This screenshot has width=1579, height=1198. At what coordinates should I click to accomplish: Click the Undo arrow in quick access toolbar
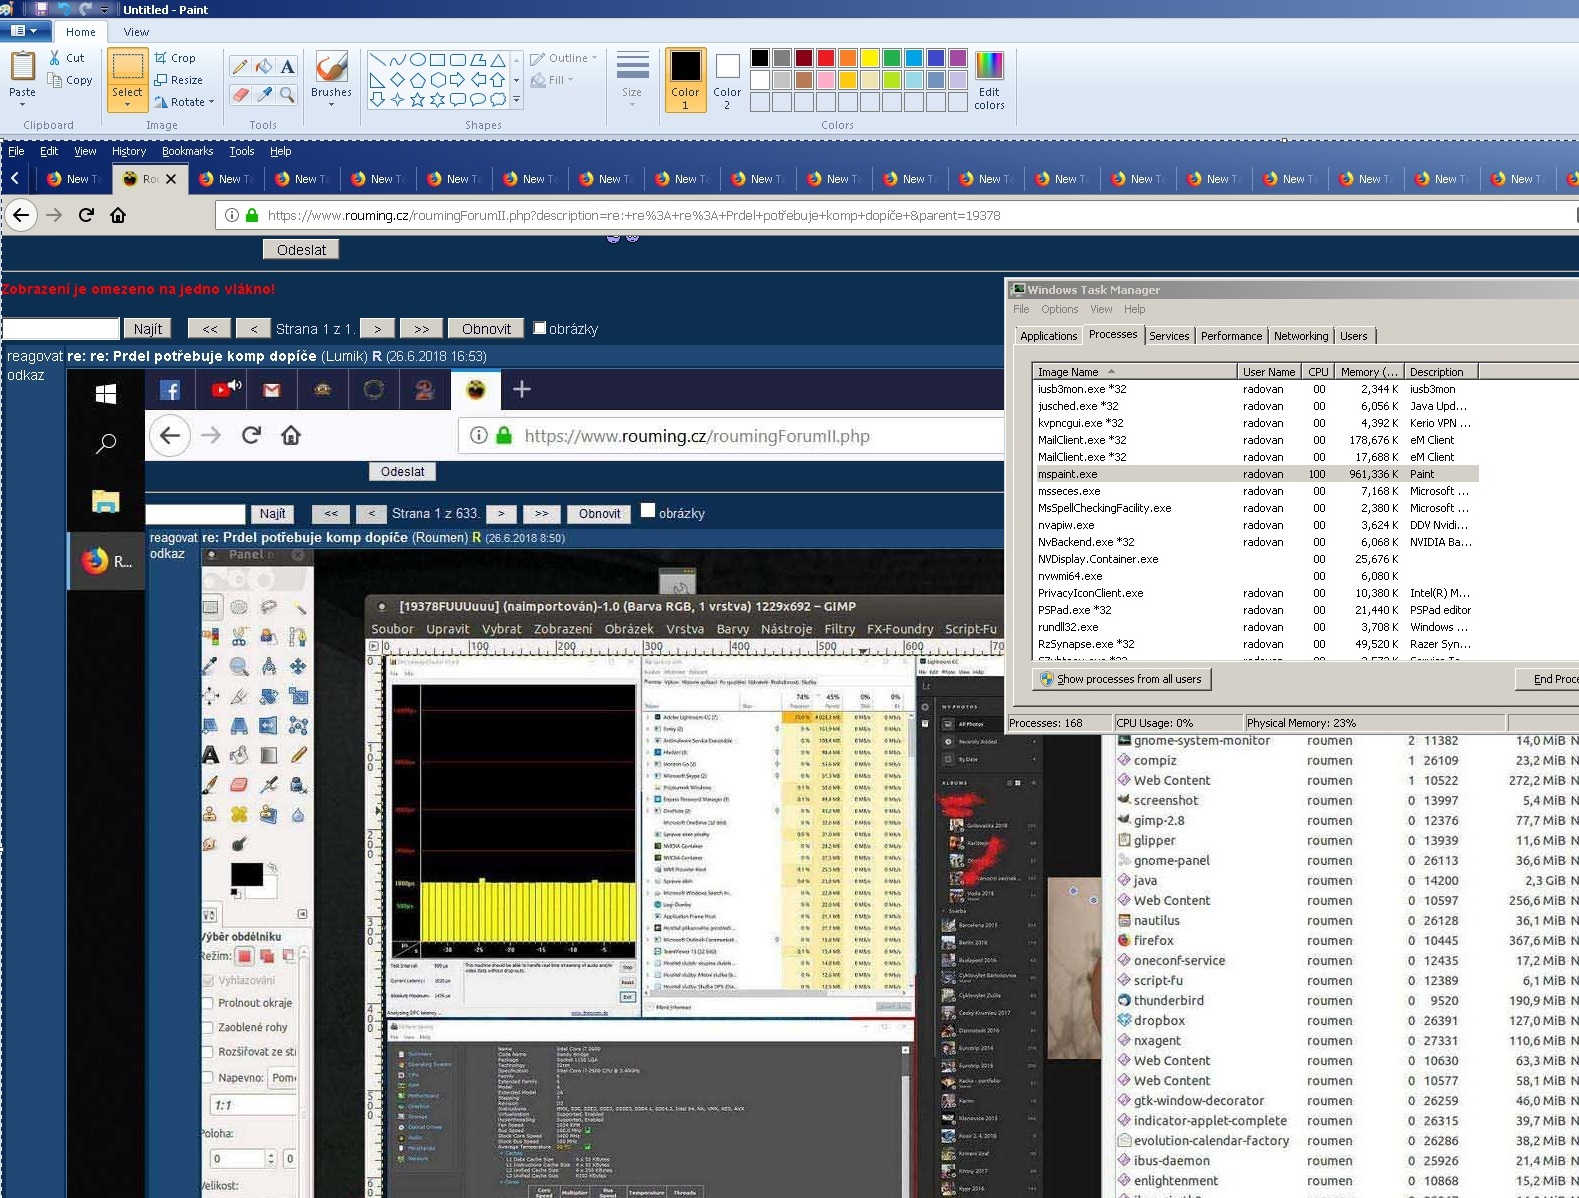click(63, 9)
